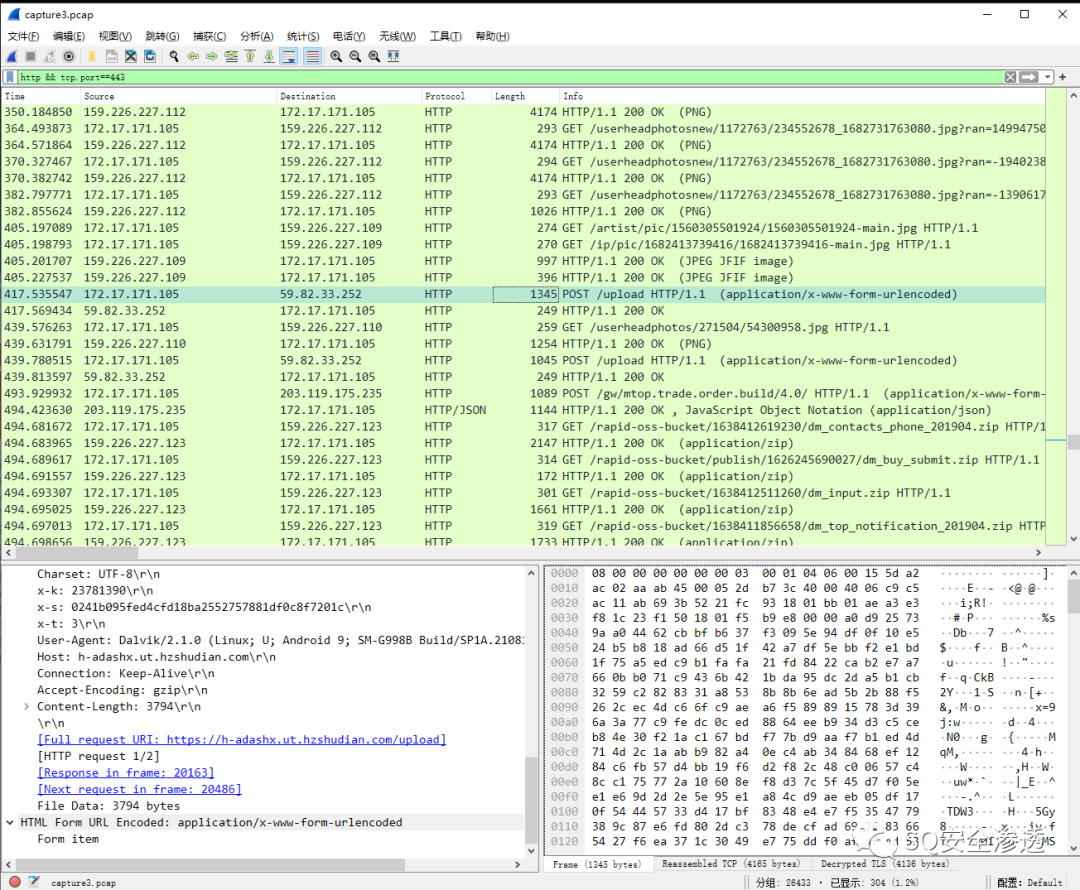The image size is (1080, 890).
Task: Open capture options gear icon
Action: click(x=69, y=56)
